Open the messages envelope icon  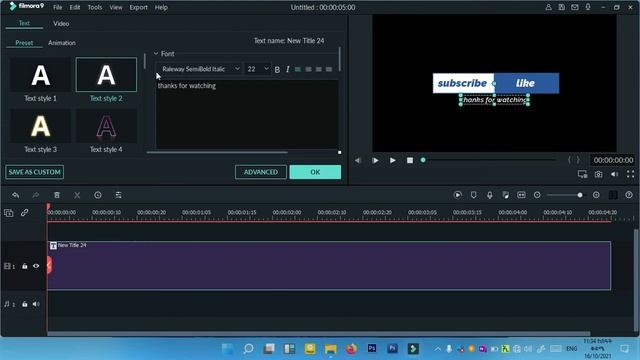575,7
